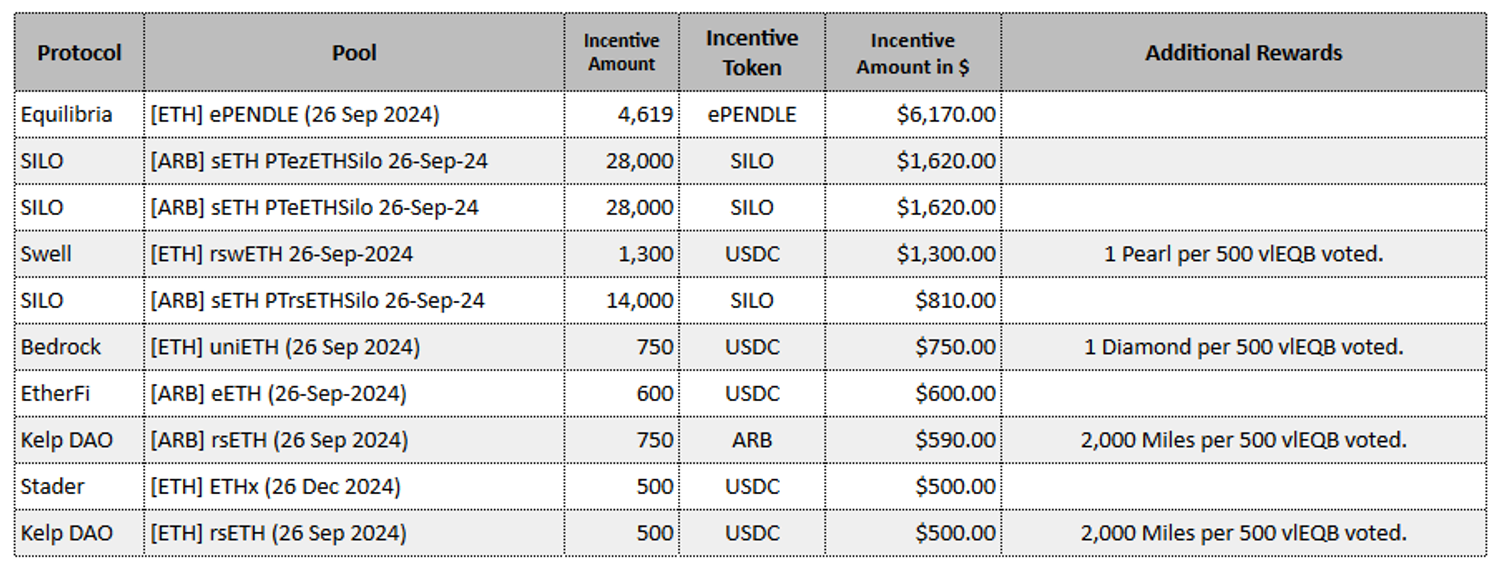
Task: Click the Bedrock protocol cell
Action: pos(61,347)
